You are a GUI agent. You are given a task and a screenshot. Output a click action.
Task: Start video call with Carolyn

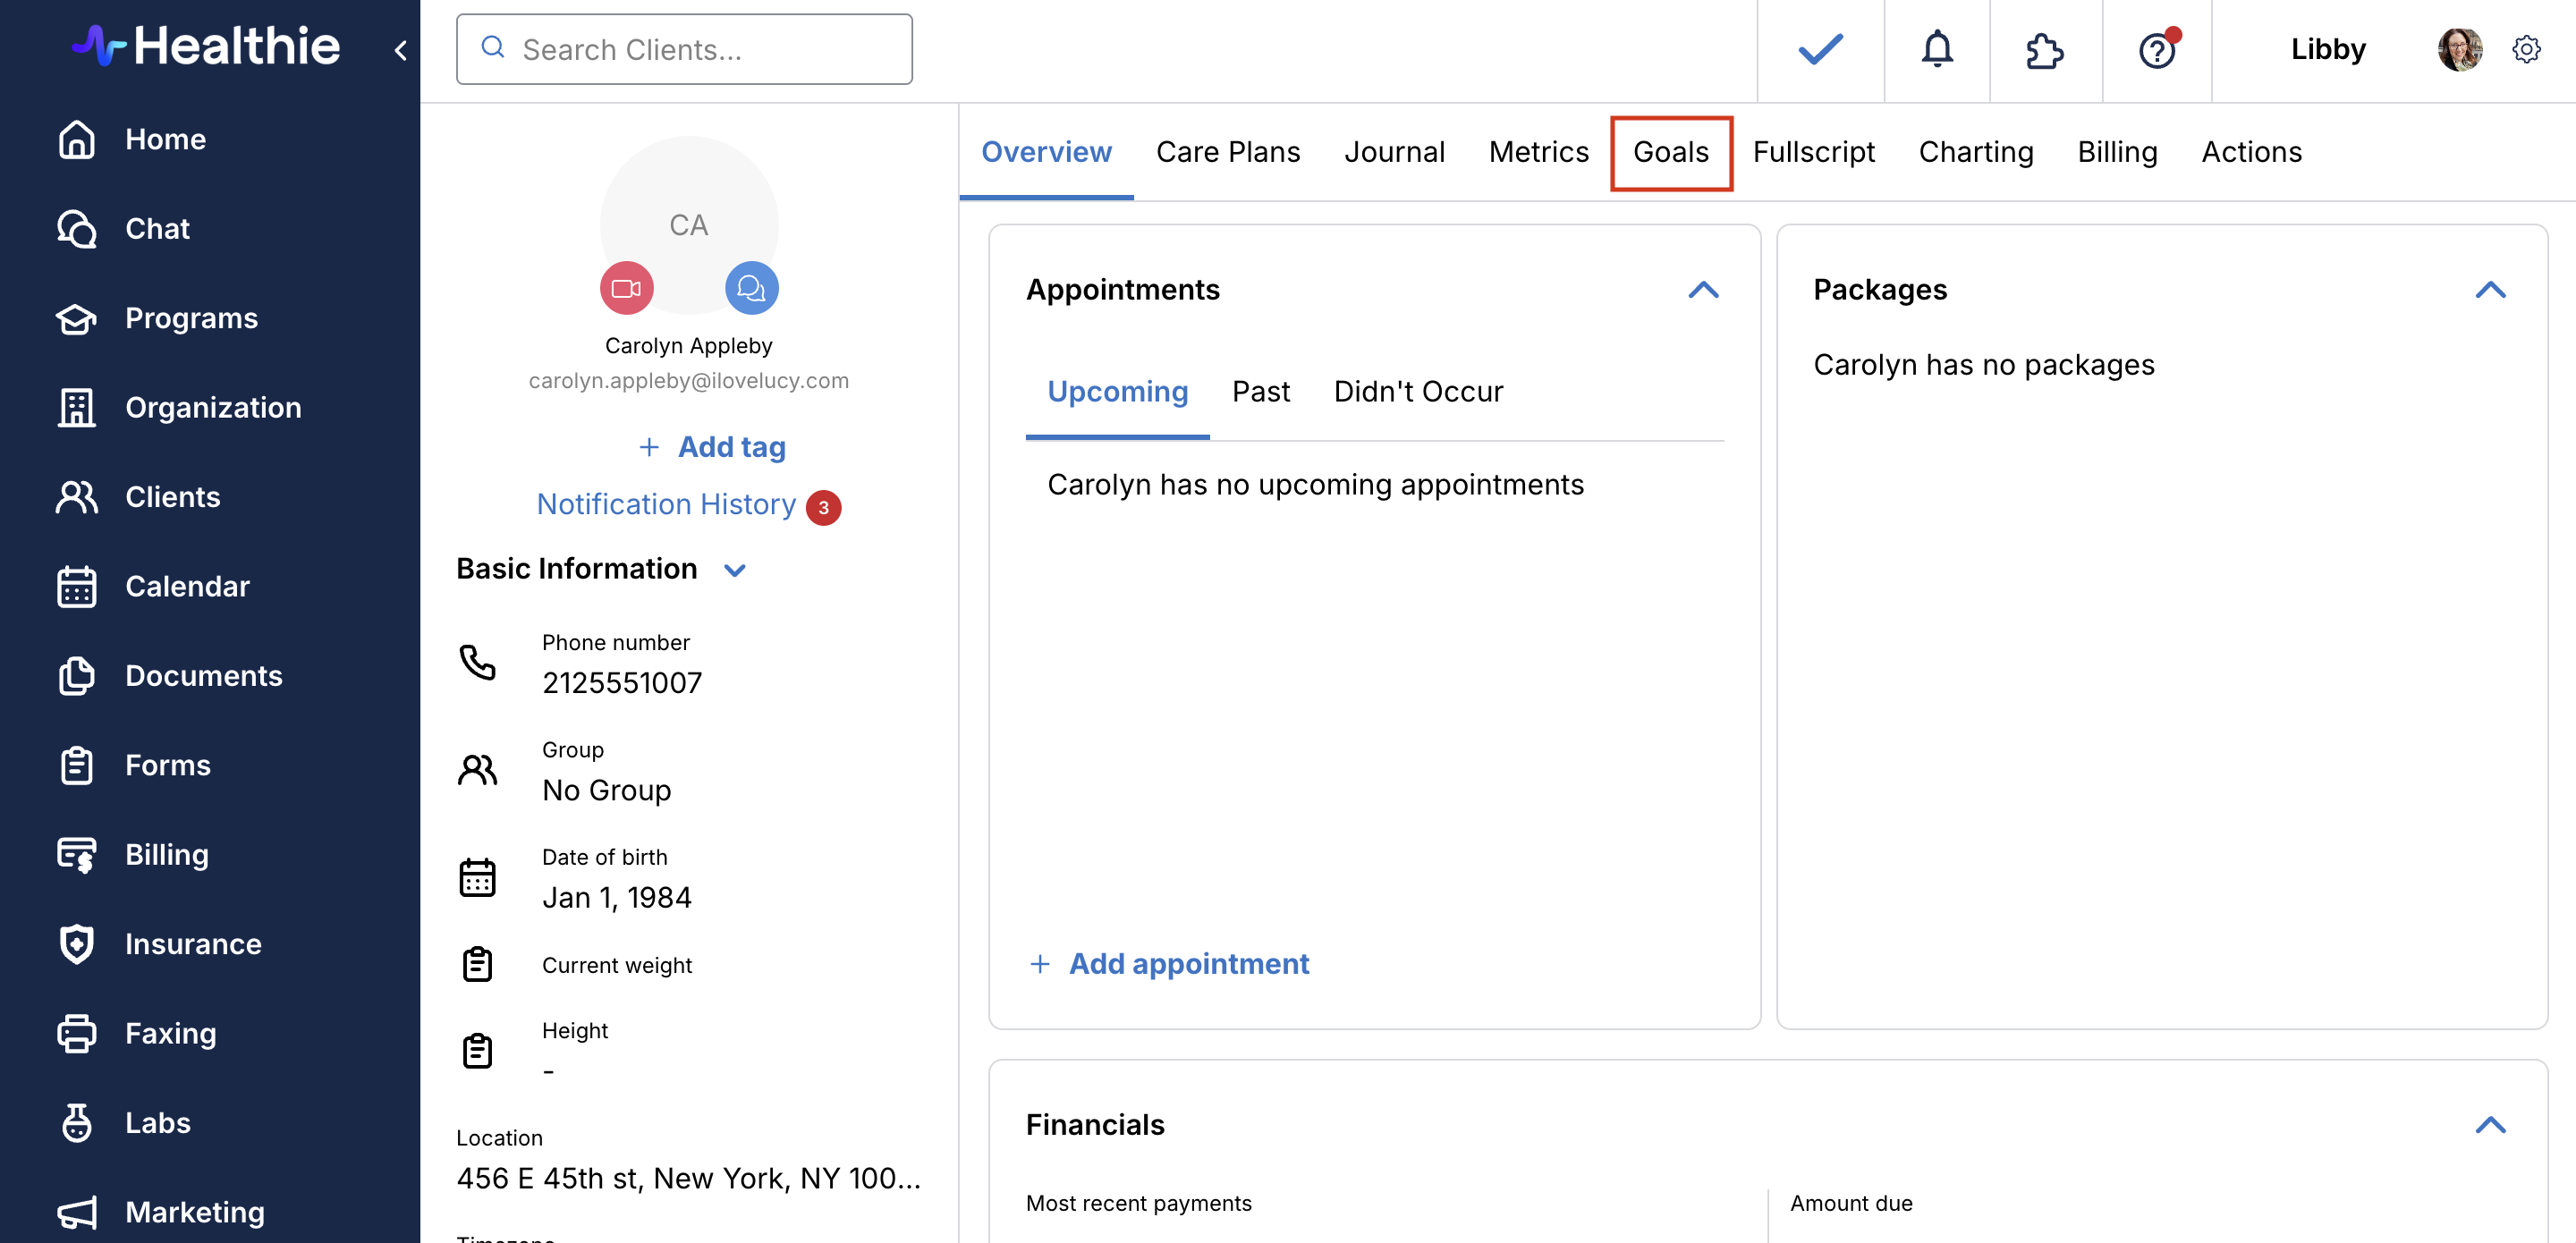point(626,288)
